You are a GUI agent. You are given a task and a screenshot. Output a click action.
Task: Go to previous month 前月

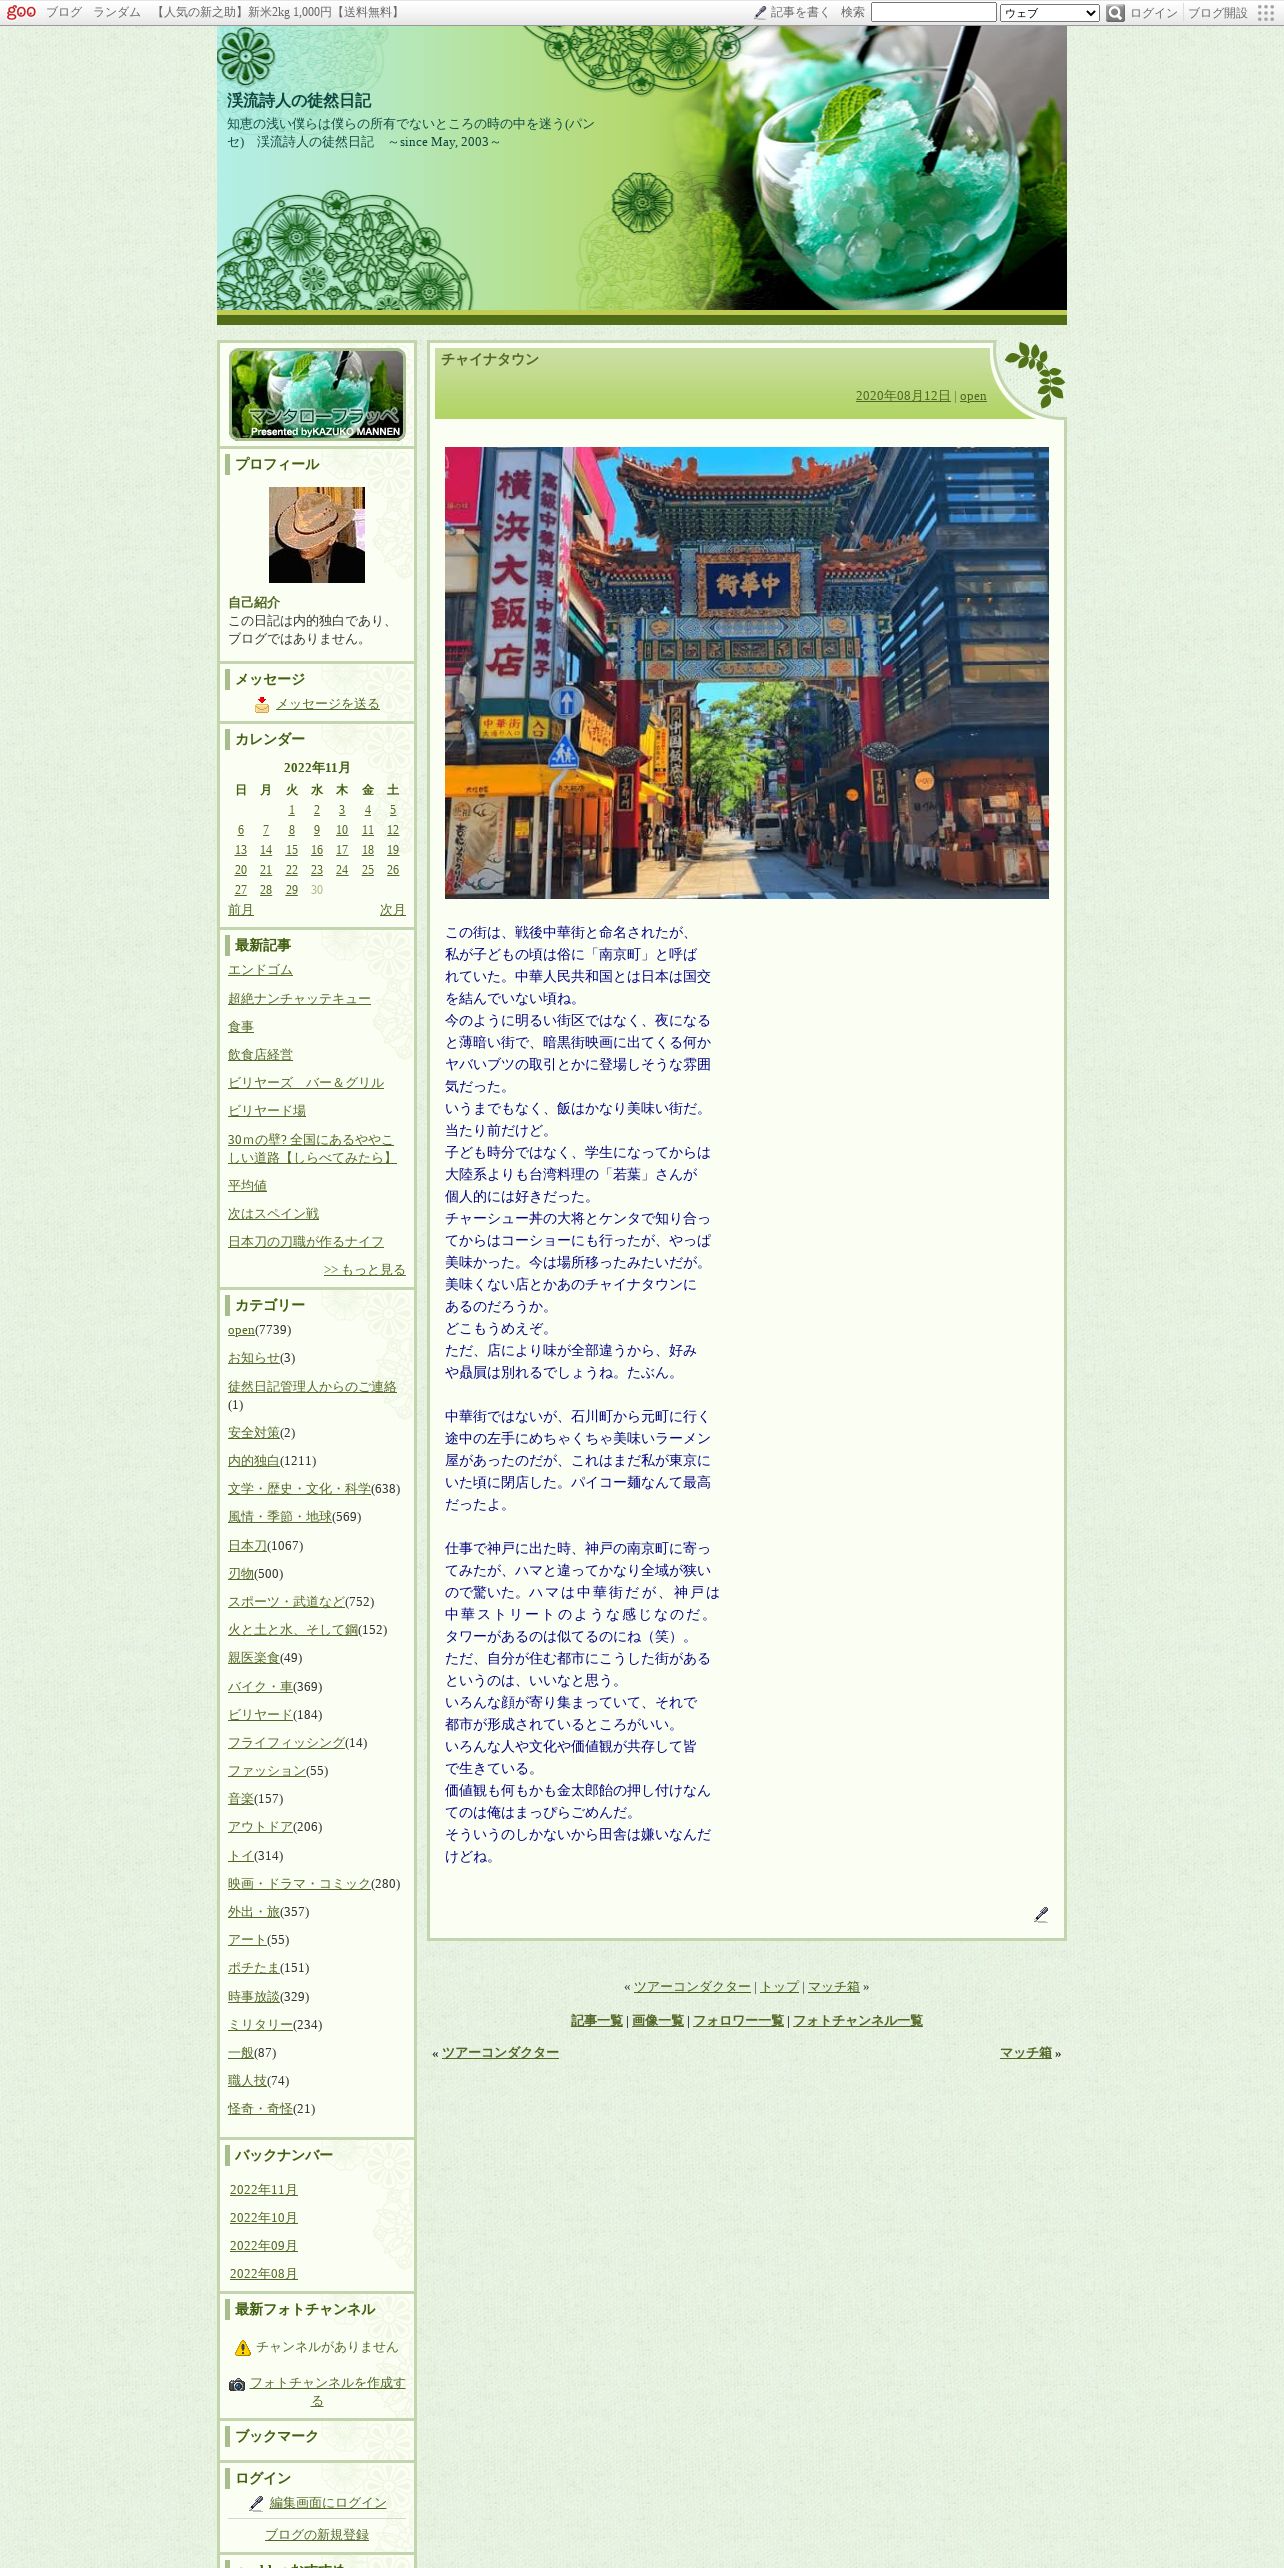click(241, 910)
